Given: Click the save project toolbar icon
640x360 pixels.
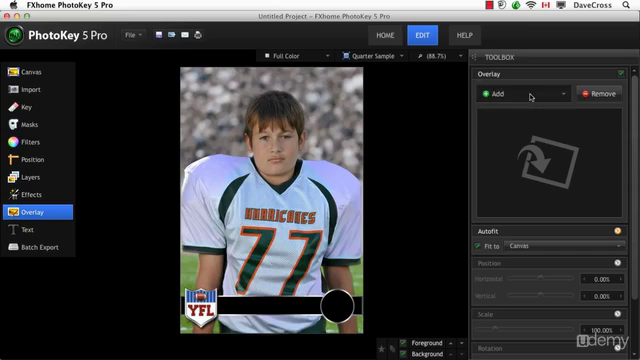Looking at the screenshot, I should click(x=159, y=35).
